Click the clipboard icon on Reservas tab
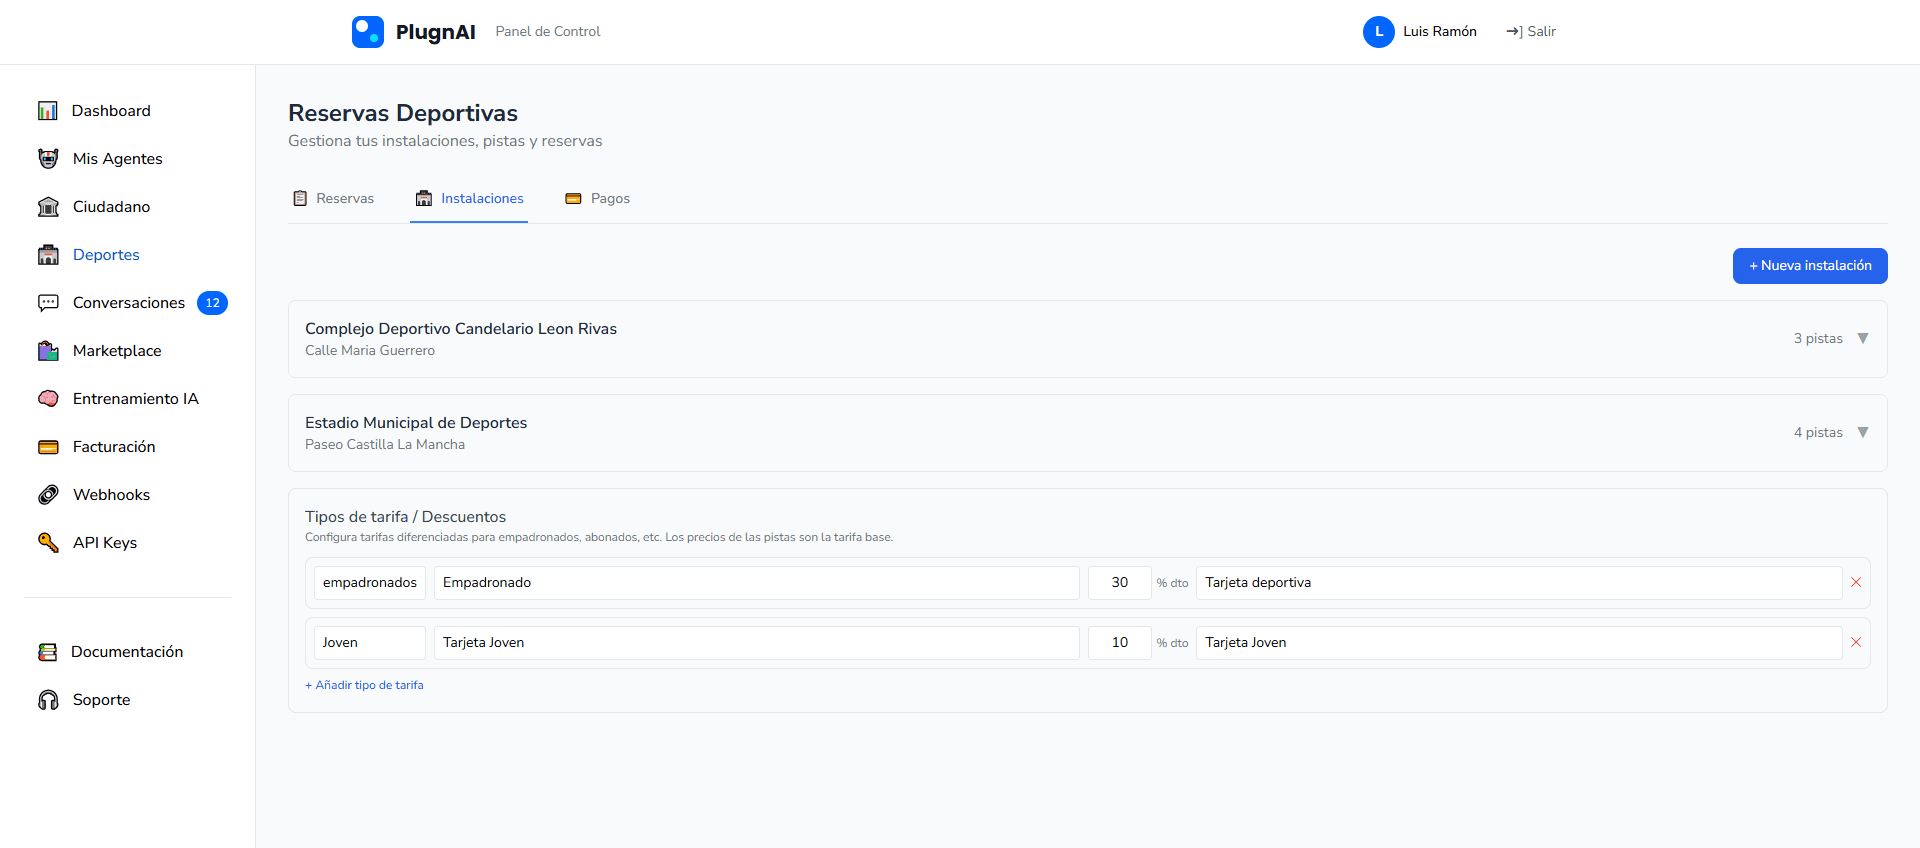The image size is (1920, 848). tap(300, 199)
